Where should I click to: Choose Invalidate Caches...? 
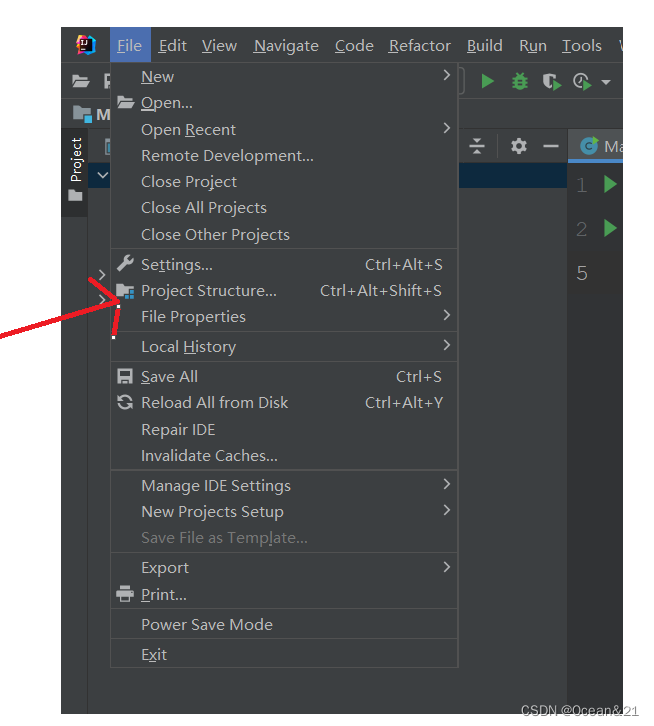284,456
